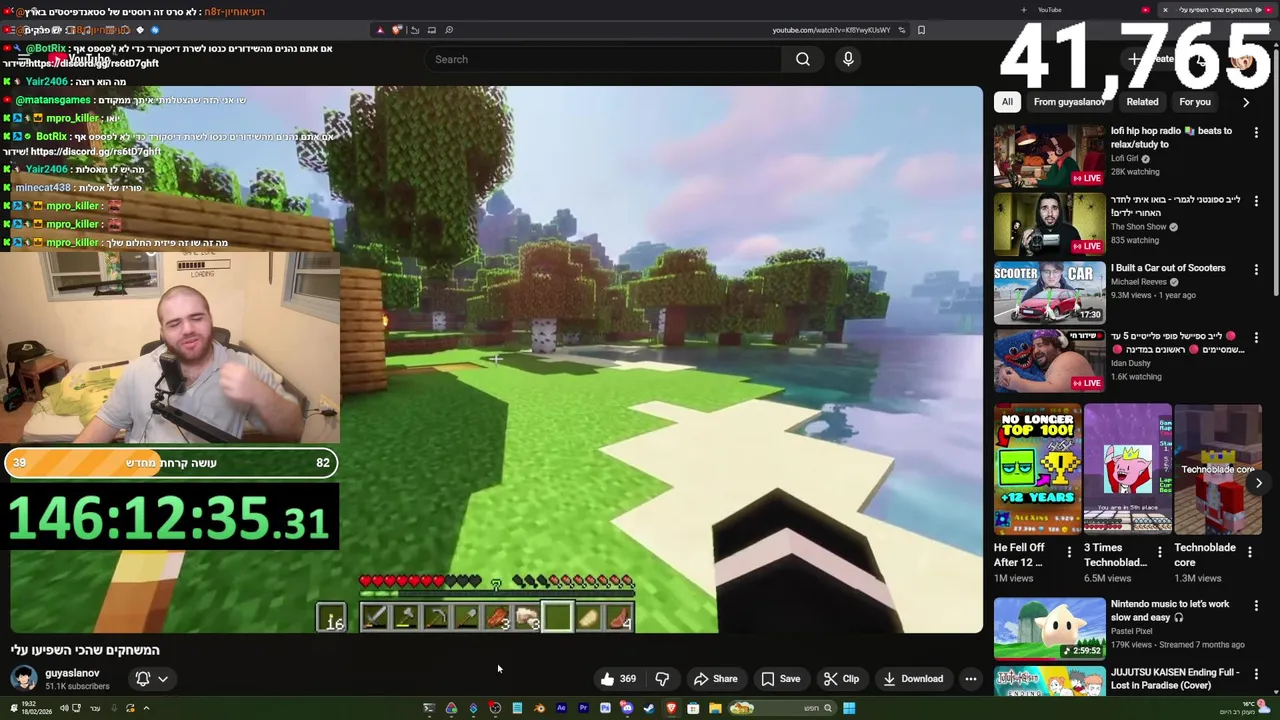Open I Built a Car out of Scooters

tap(1167, 268)
